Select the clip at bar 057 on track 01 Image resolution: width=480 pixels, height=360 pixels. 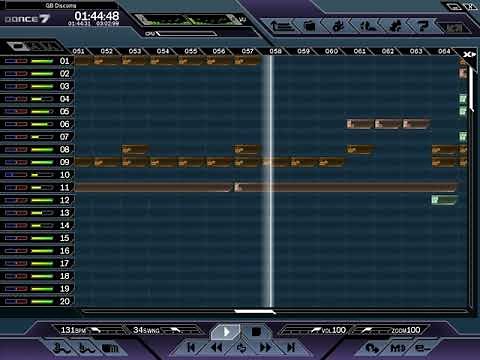point(247,61)
